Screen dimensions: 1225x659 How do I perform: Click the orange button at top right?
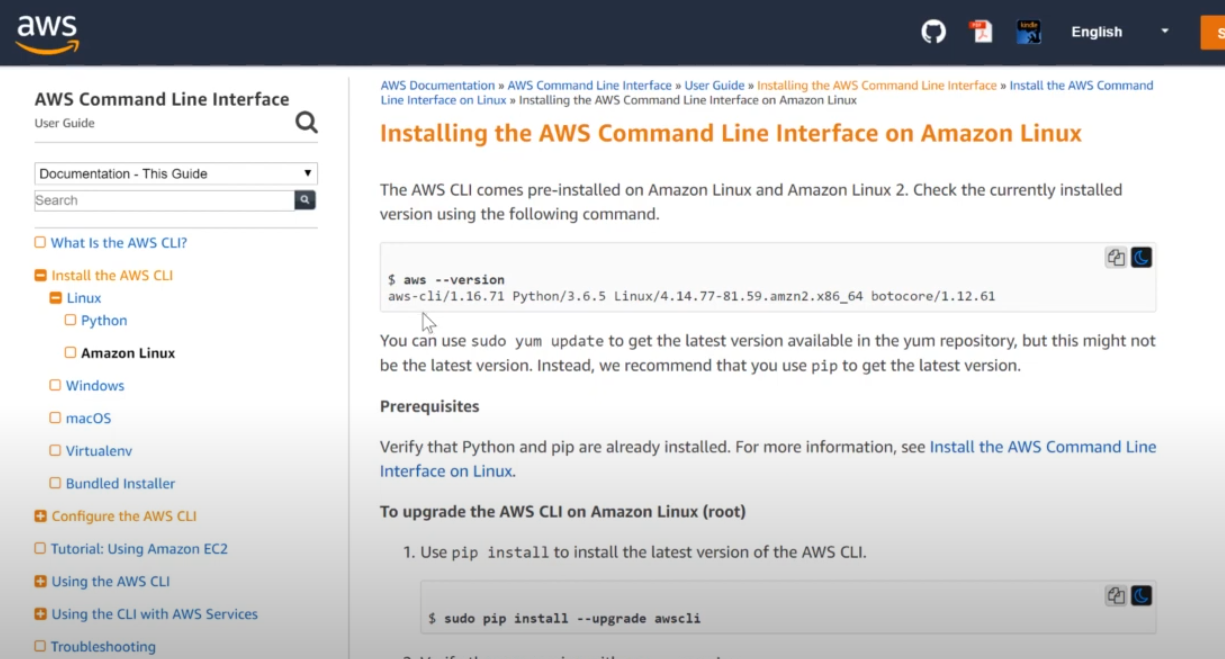[x=1212, y=32]
